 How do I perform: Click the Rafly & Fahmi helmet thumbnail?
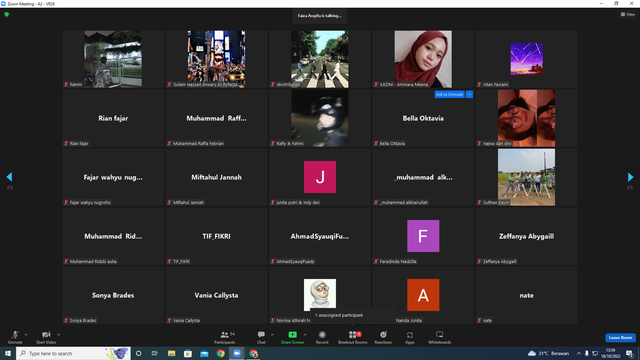click(x=320, y=118)
